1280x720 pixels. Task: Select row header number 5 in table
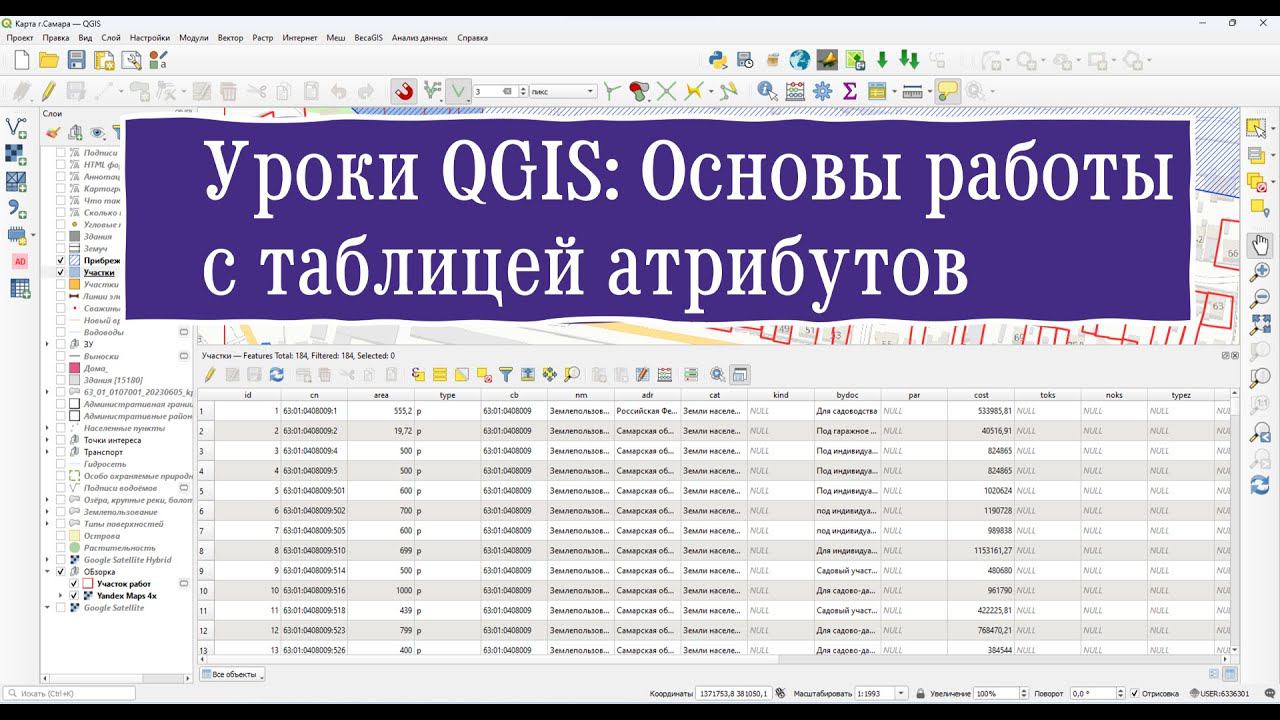point(205,491)
